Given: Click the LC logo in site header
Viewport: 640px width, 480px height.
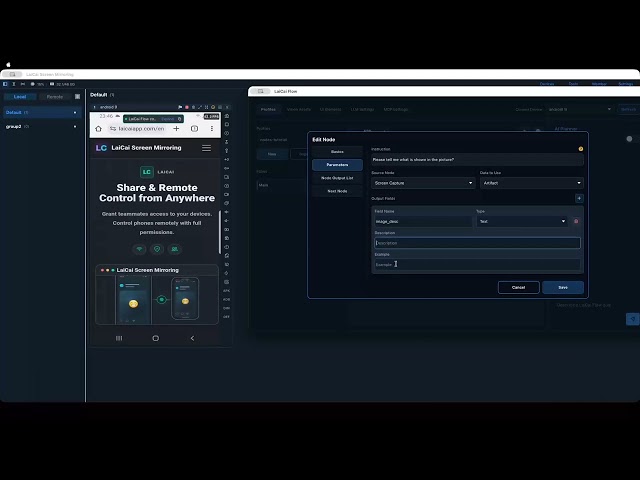Looking at the screenshot, I should click(101, 148).
